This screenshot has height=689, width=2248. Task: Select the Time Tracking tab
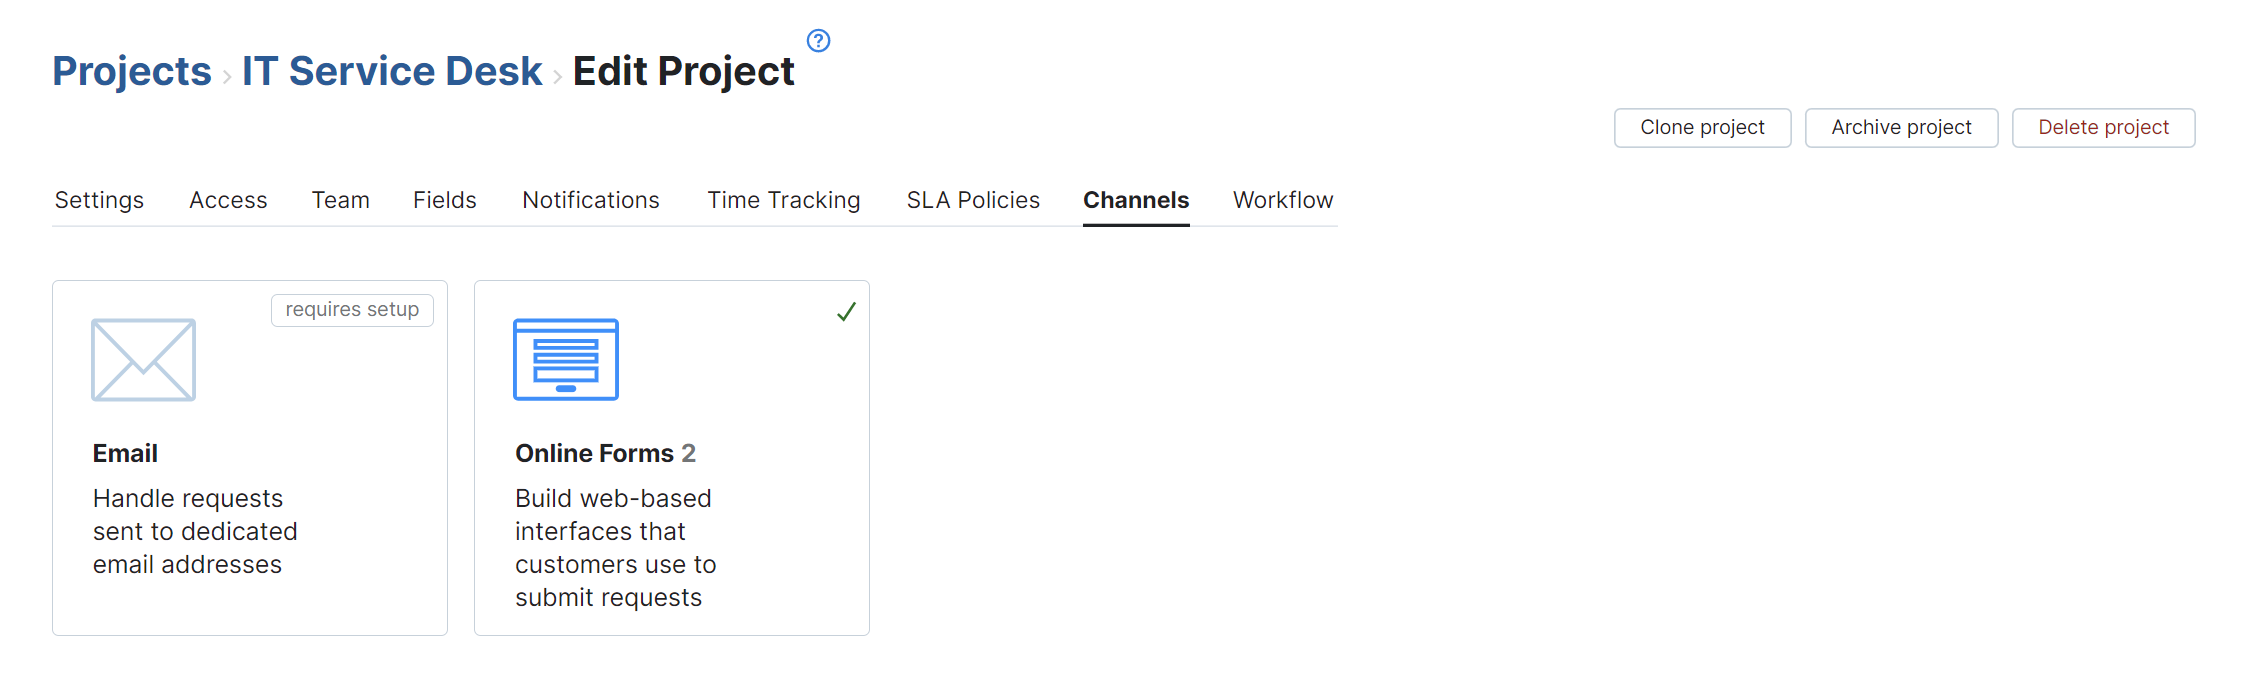coord(783,200)
